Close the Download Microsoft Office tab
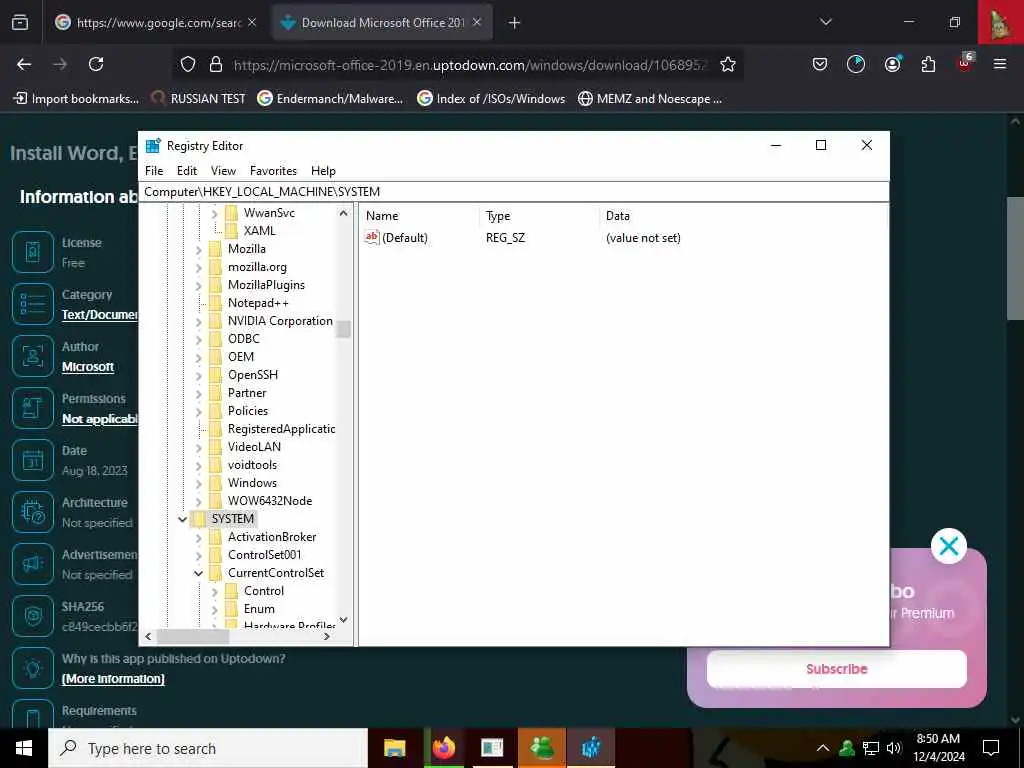The image size is (1024, 768). coord(477,22)
